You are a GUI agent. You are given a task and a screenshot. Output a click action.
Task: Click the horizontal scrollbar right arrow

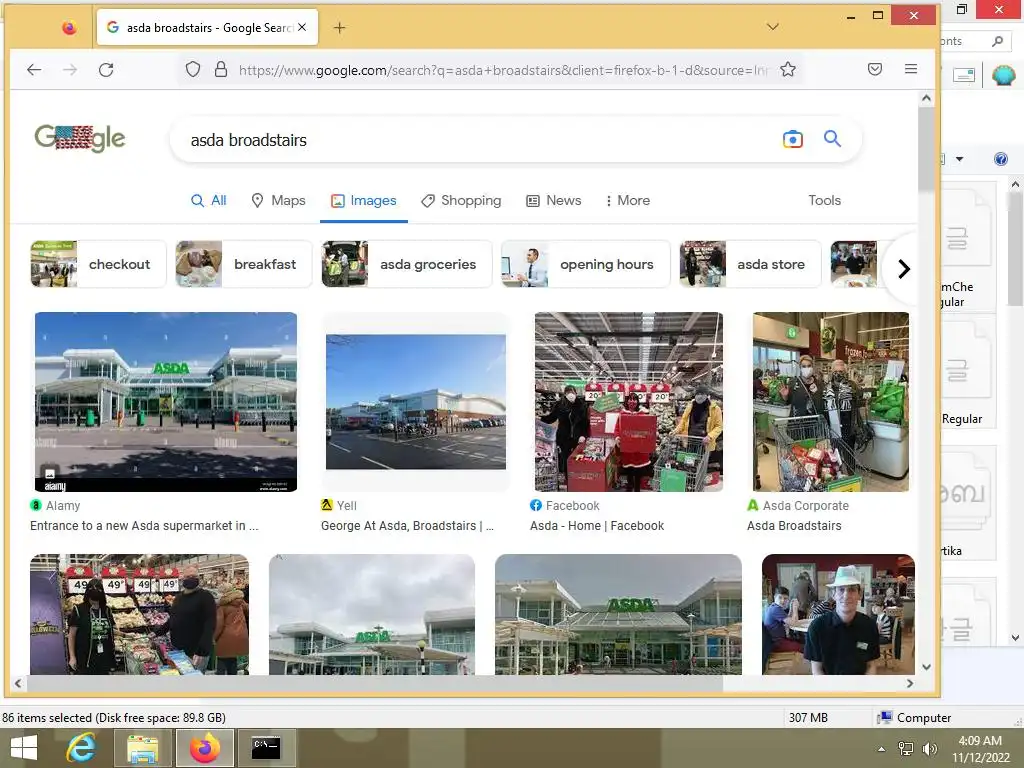point(910,683)
